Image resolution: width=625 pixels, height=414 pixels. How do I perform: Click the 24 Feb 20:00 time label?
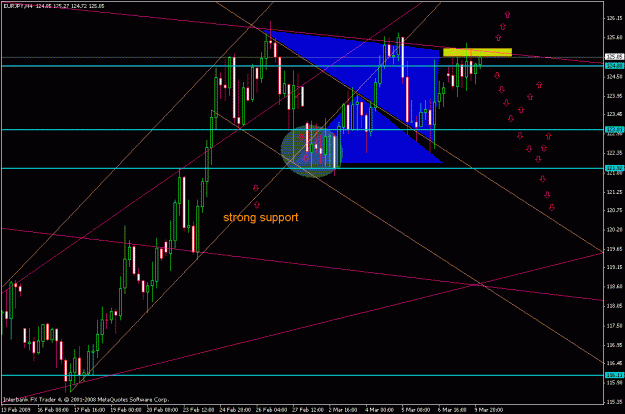[x=235, y=410]
